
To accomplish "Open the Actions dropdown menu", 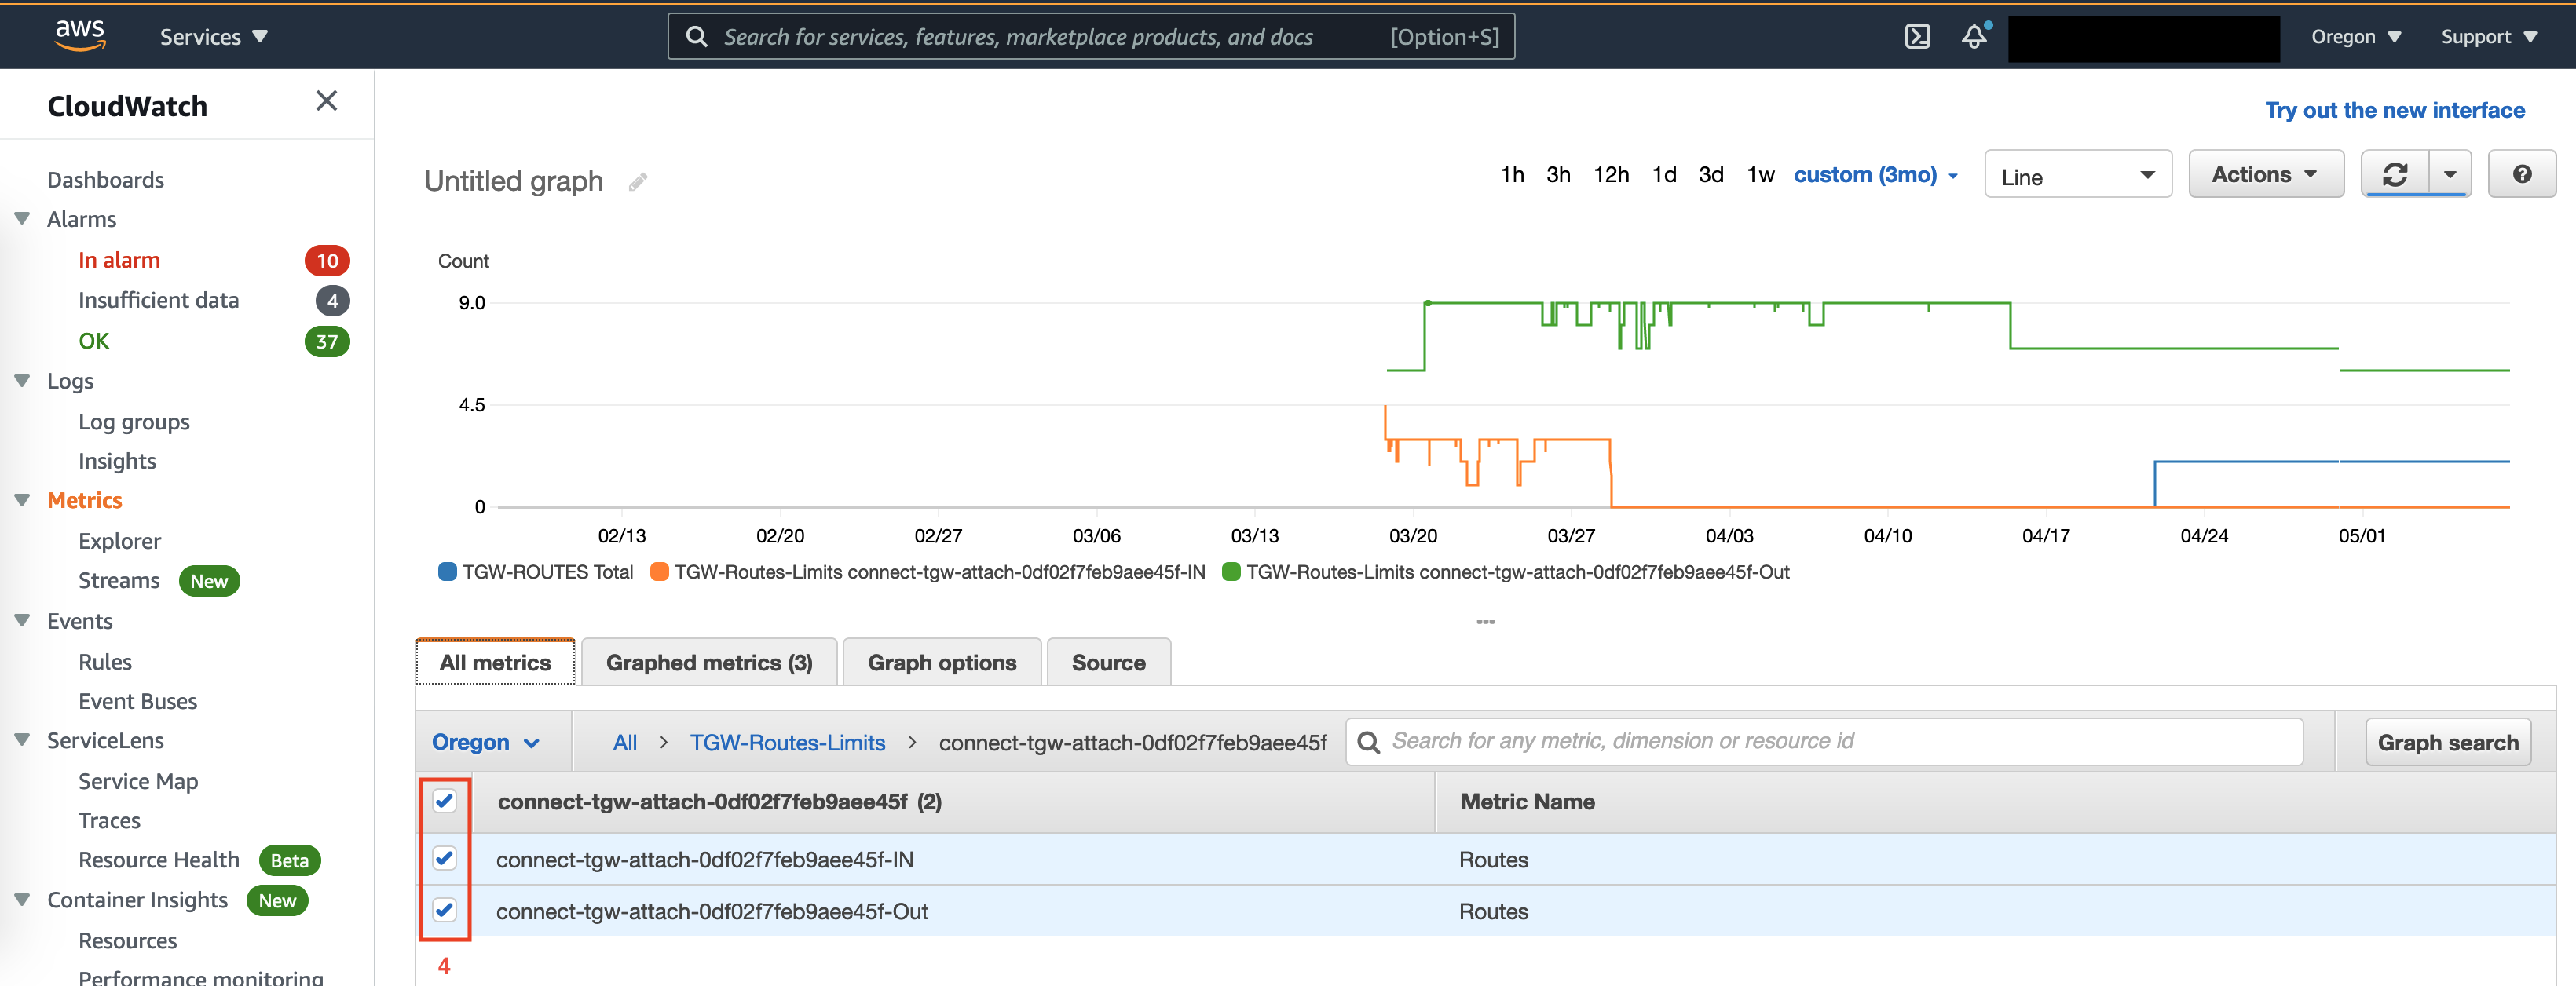I will (2264, 175).
